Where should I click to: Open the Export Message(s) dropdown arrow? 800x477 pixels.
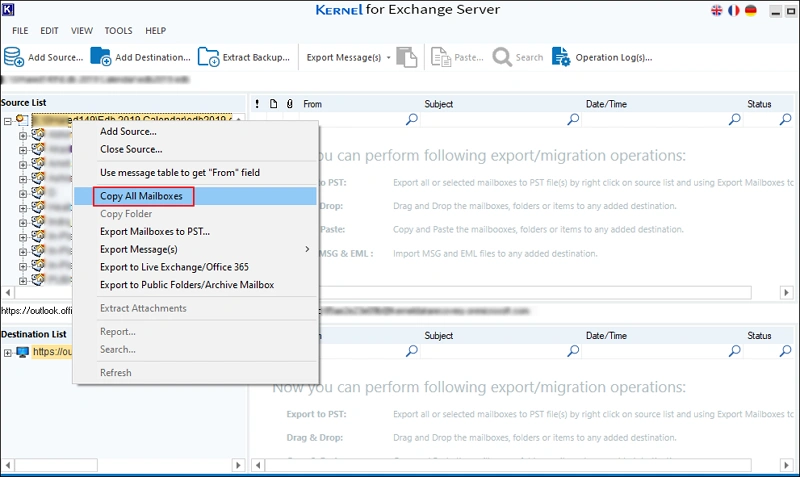coord(388,58)
